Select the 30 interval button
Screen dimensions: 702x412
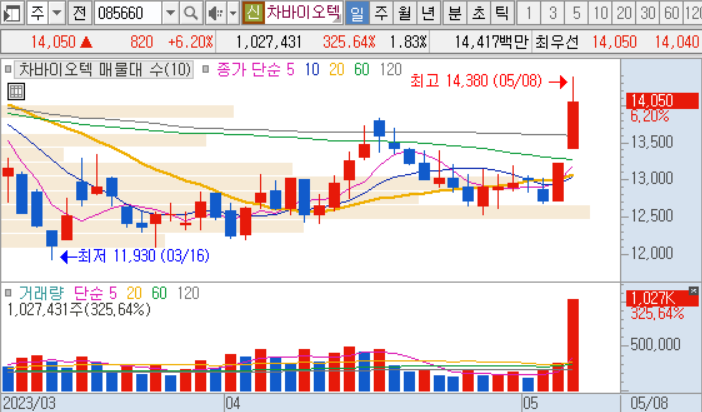tap(647, 13)
